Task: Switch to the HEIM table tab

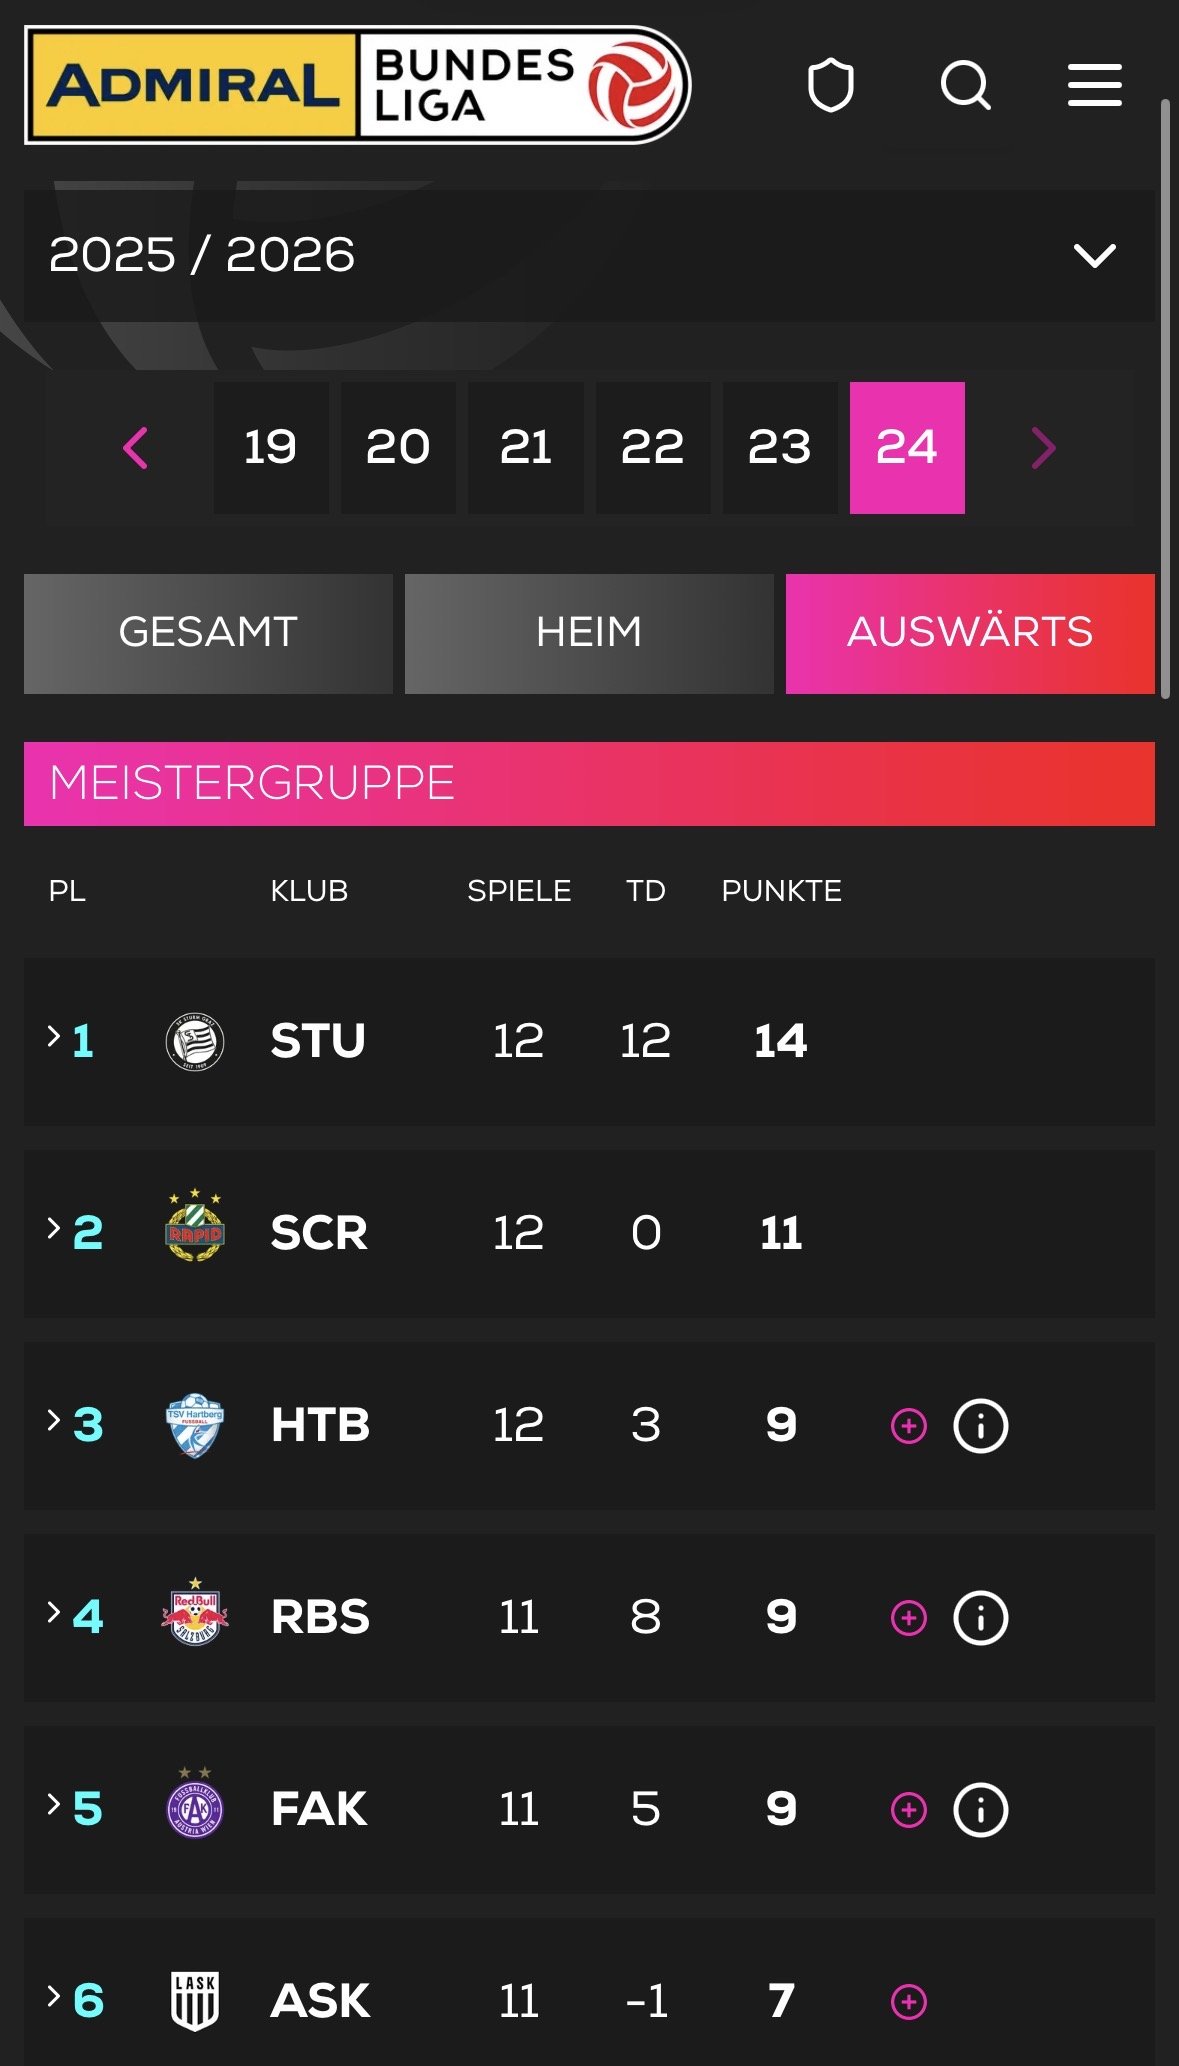Action: click(589, 633)
